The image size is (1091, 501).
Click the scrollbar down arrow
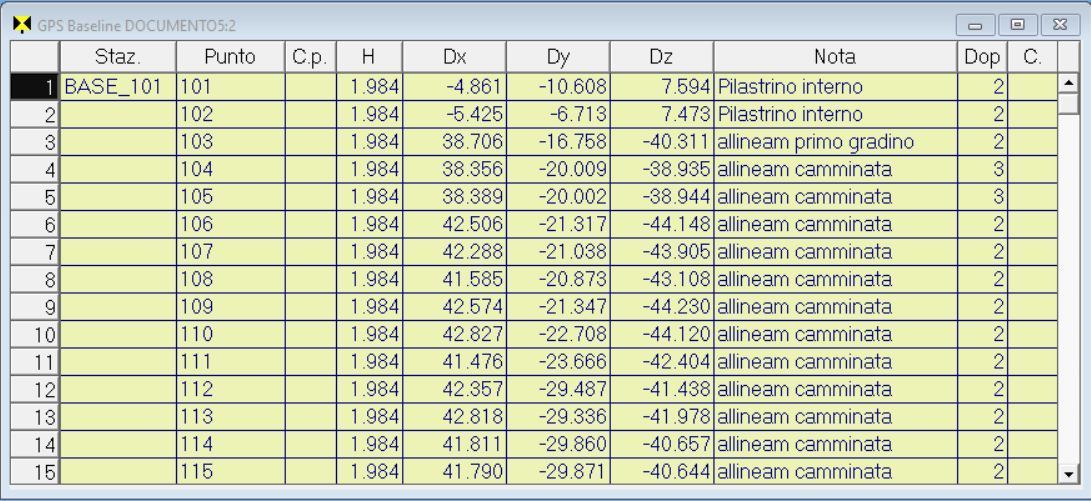1068,475
